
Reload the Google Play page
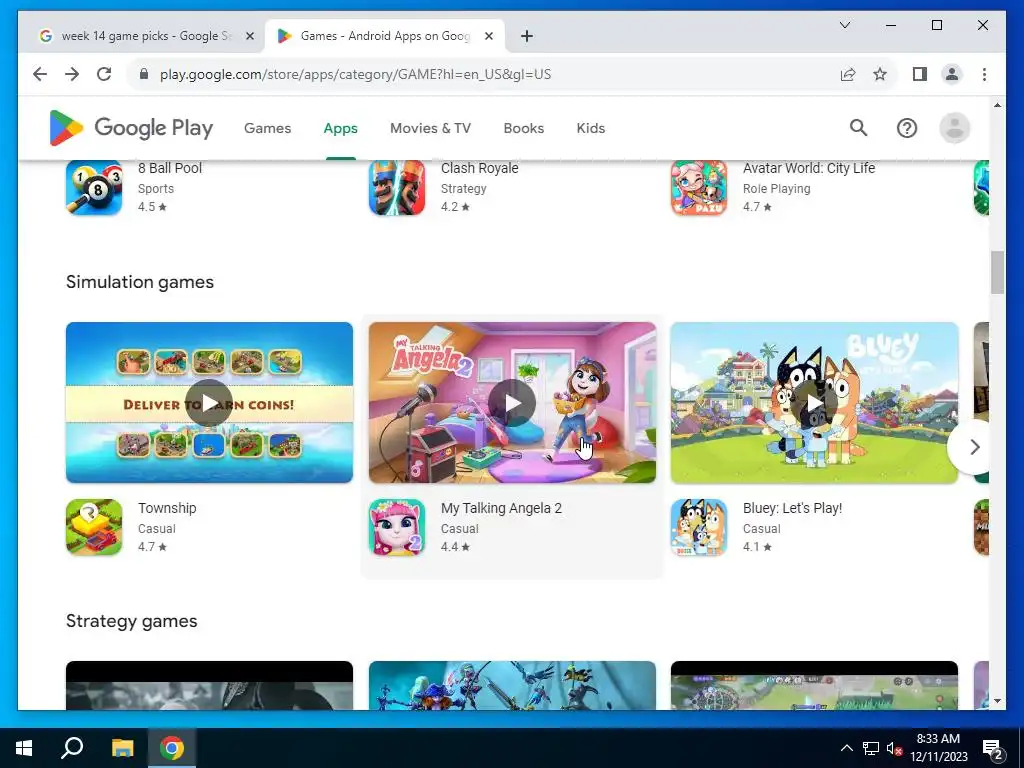point(104,74)
